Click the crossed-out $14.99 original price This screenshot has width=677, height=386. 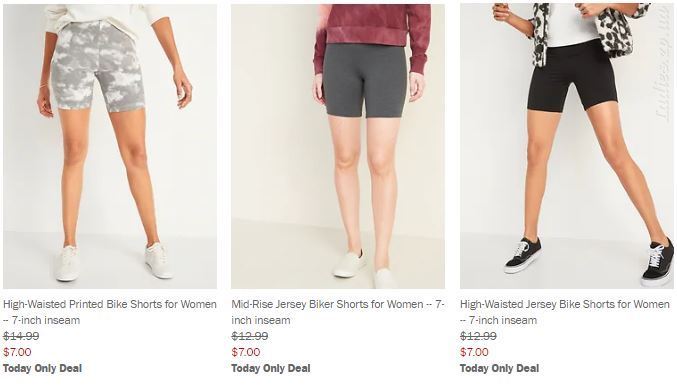(x=21, y=336)
